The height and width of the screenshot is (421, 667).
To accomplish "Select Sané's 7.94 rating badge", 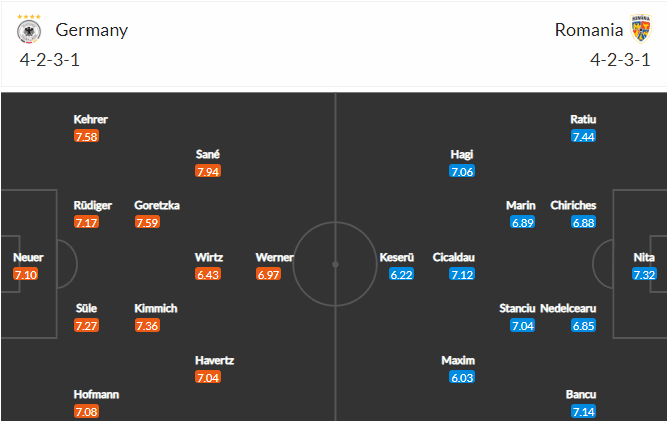I will pos(208,171).
